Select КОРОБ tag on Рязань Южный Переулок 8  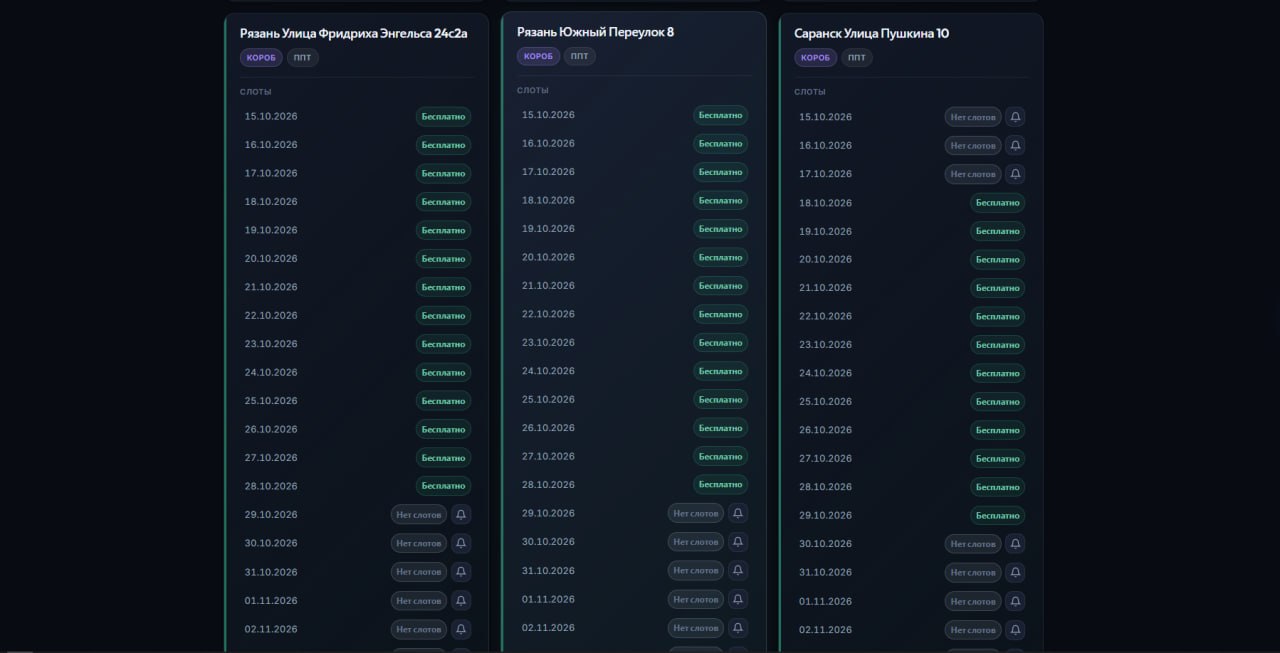click(x=538, y=56)
